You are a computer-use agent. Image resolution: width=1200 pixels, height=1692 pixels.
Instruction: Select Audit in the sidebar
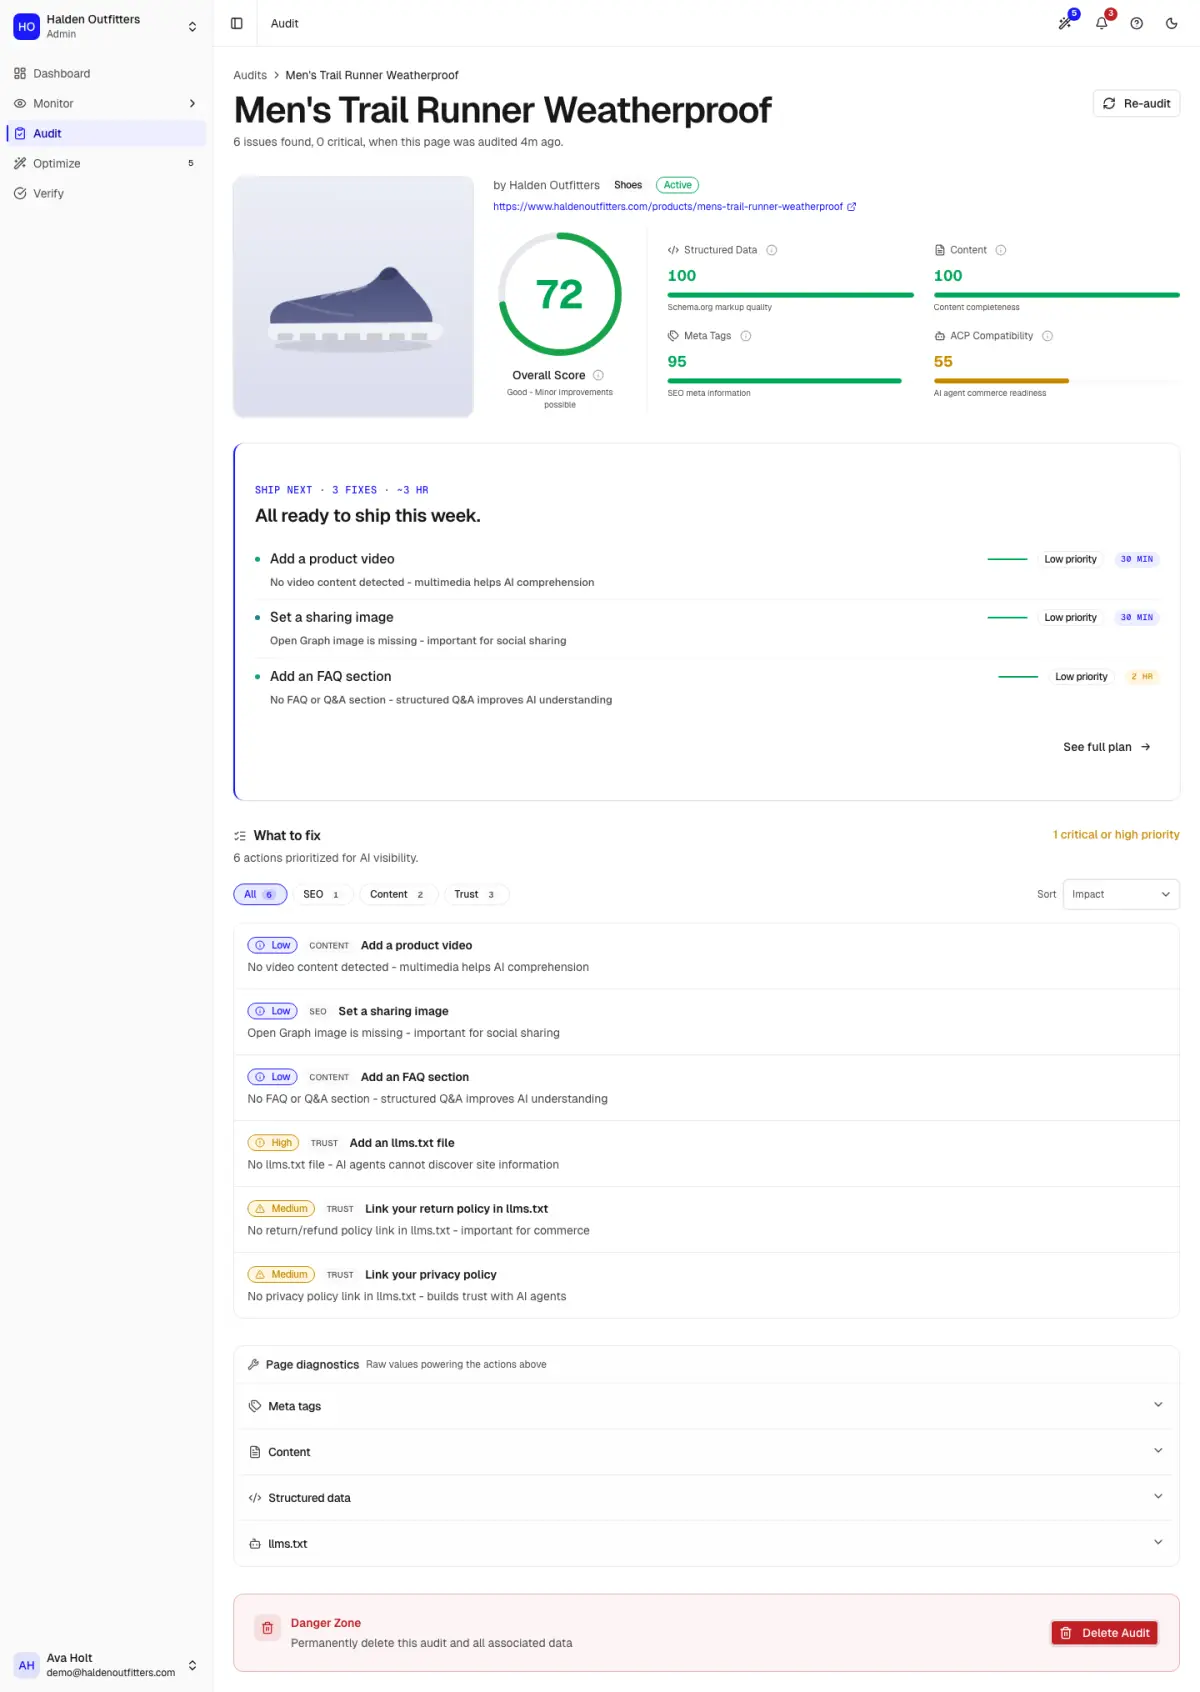pos(106,133)
